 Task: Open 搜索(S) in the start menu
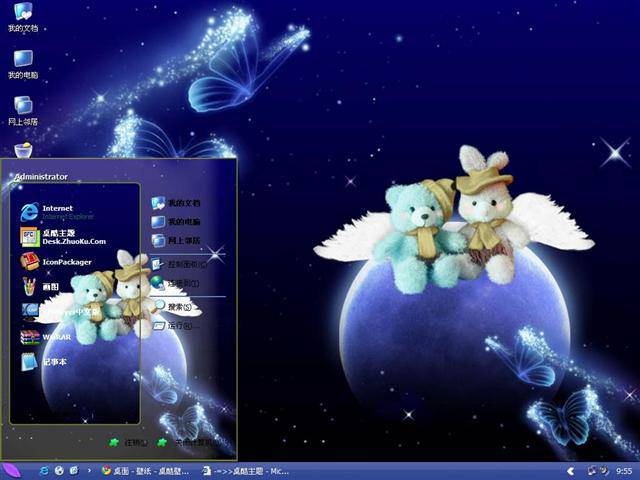173,306
